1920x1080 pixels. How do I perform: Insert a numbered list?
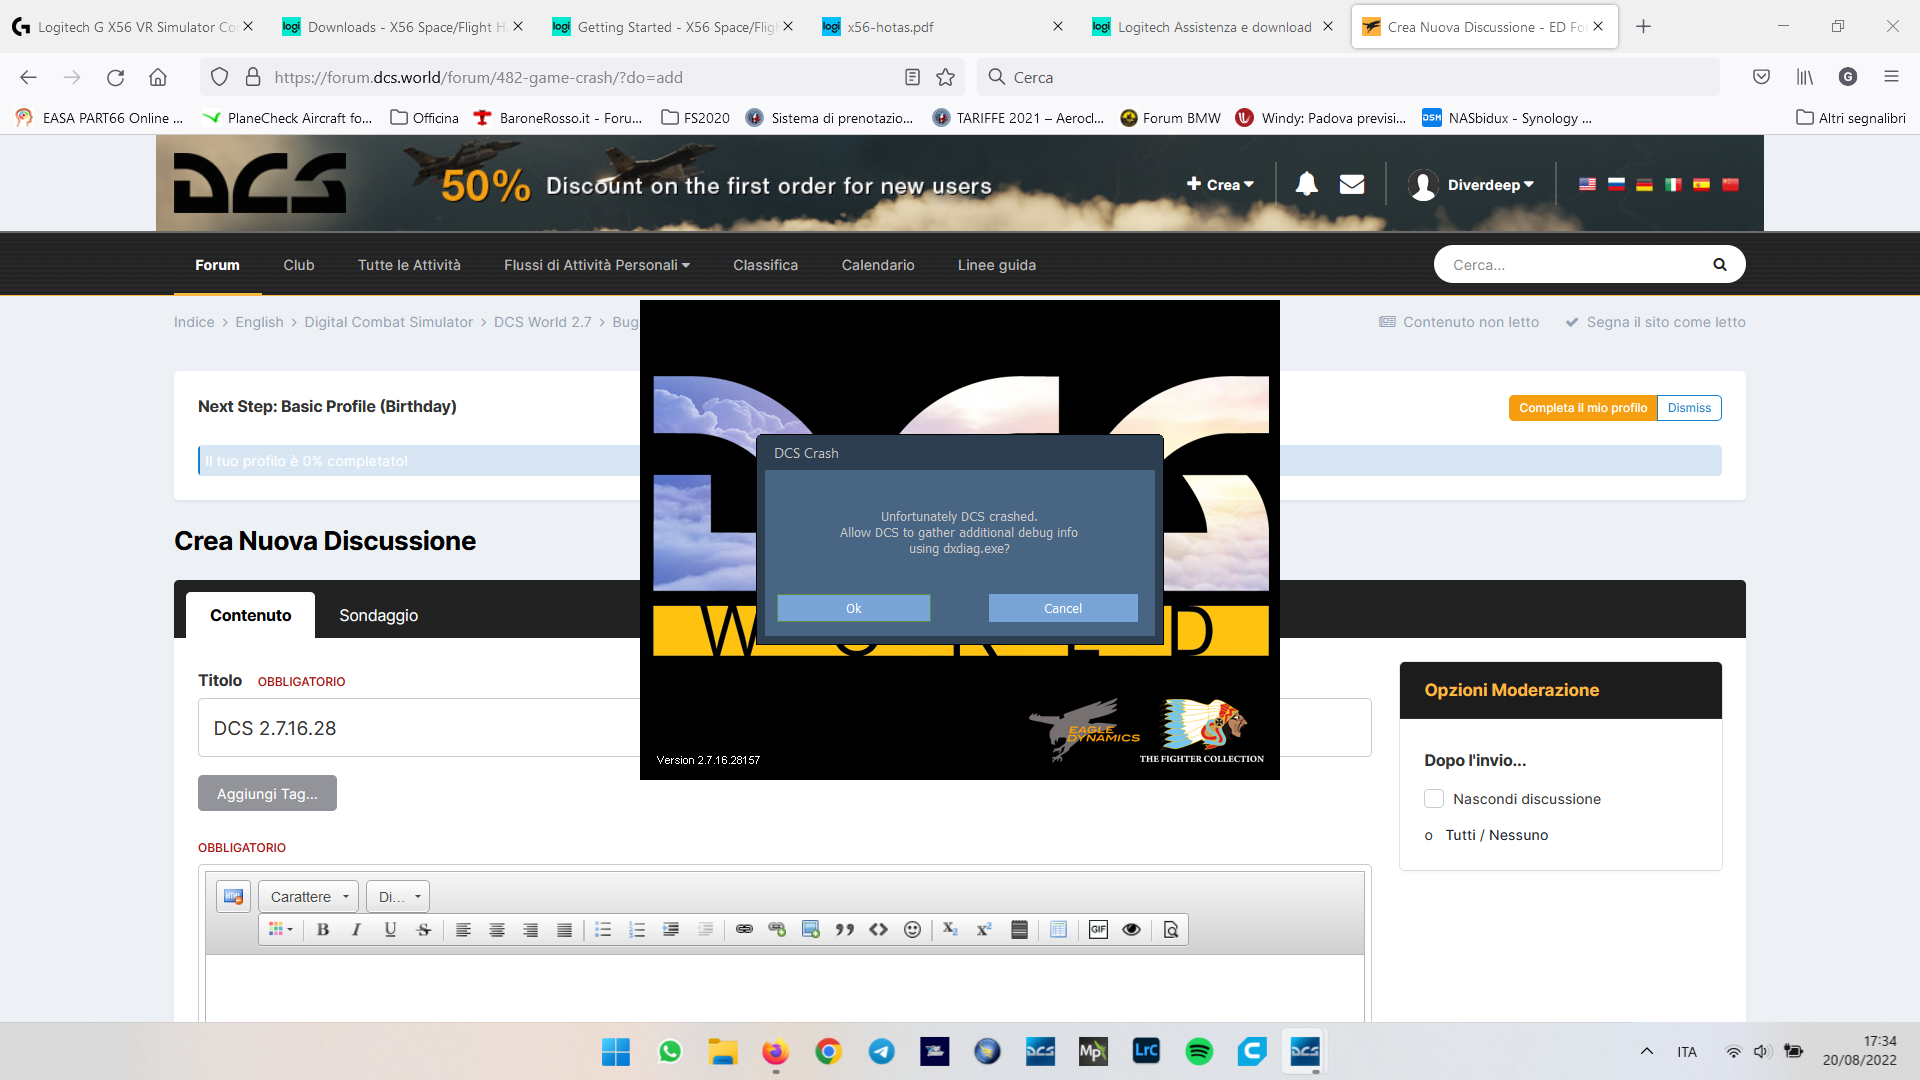pyautogui.click(x=637, y=930)
